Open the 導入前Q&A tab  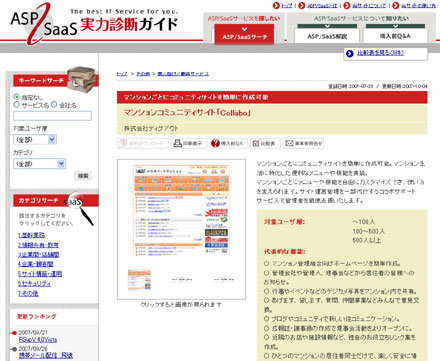(395, 36)
